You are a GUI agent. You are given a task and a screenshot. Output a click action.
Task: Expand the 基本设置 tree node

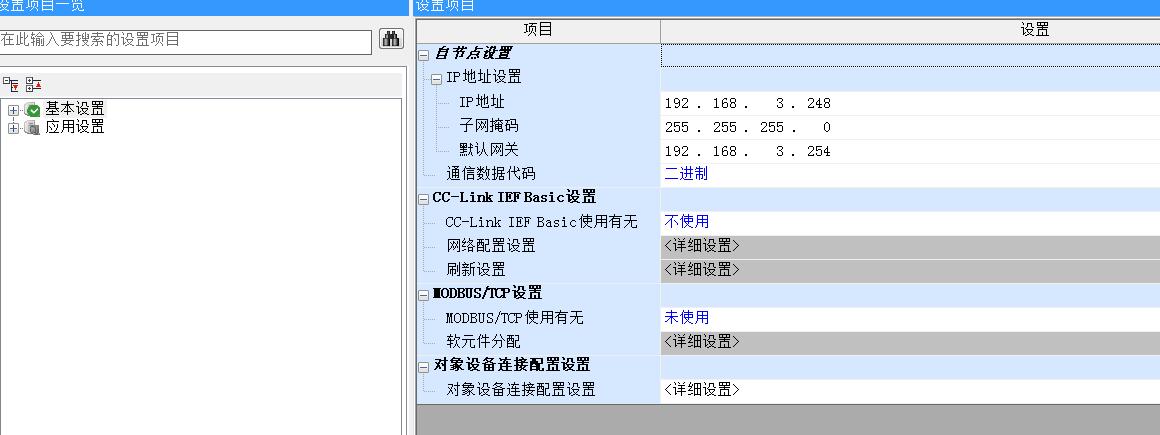13,110
